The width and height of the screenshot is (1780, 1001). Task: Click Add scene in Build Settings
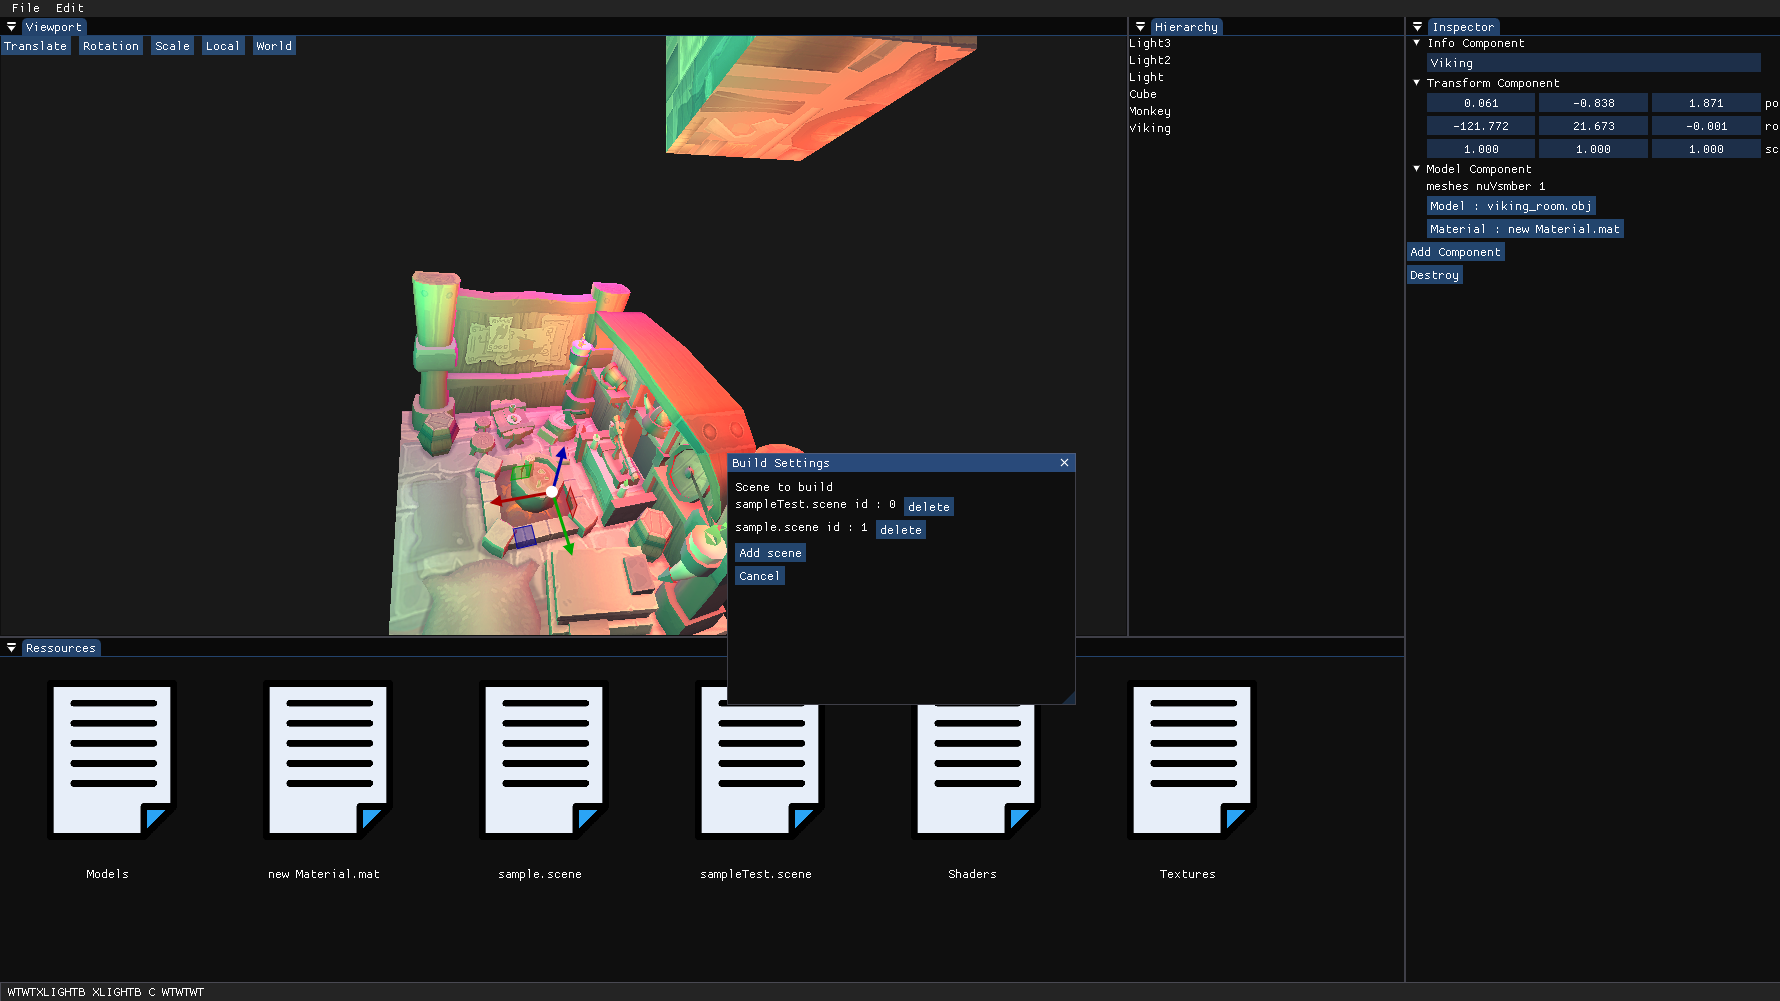coord(770,553)
